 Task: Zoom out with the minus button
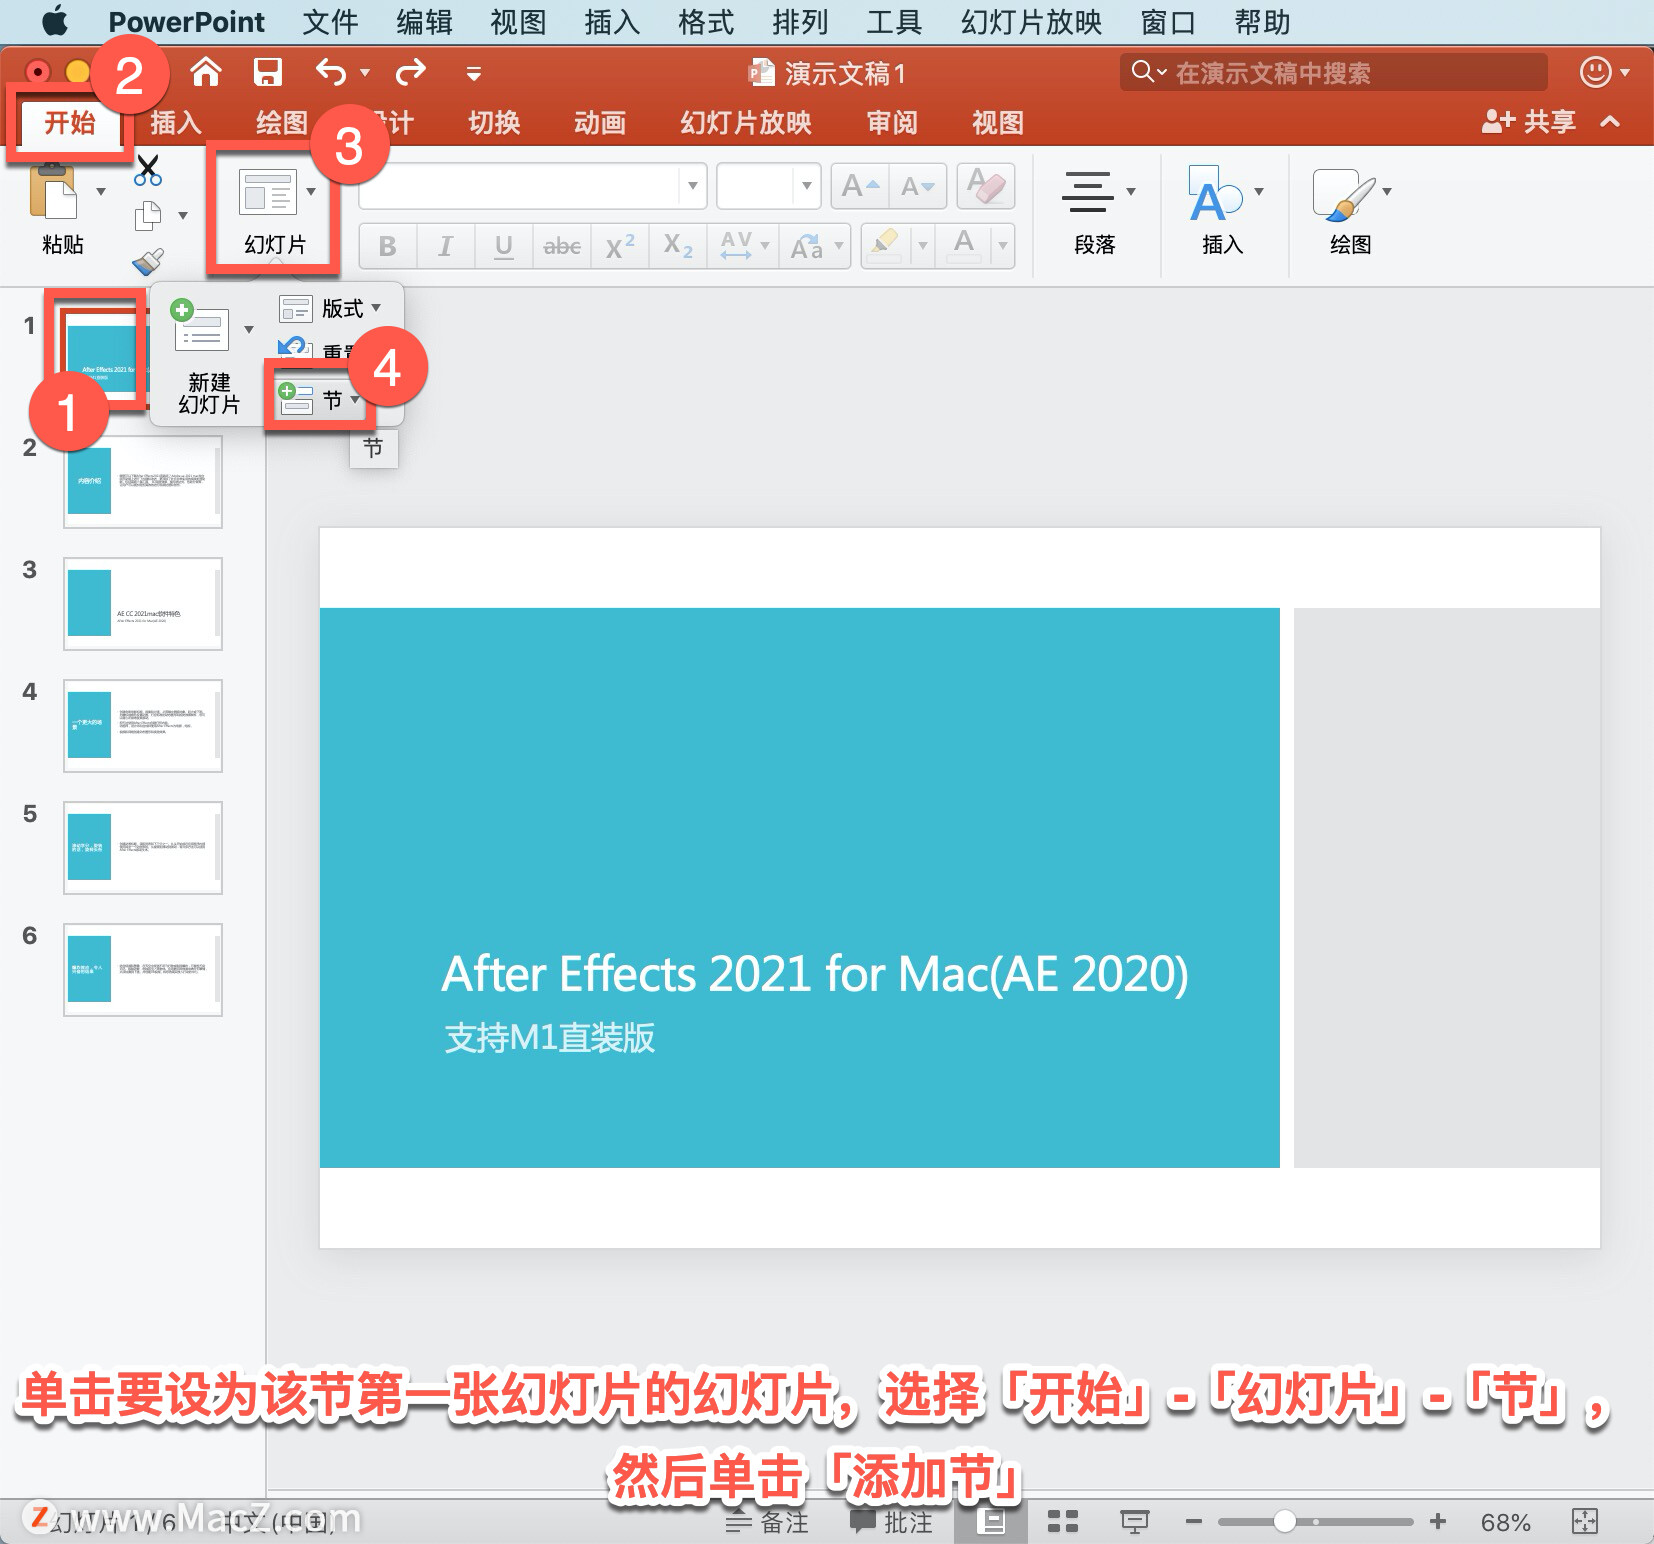(x=1193, y=1522)
